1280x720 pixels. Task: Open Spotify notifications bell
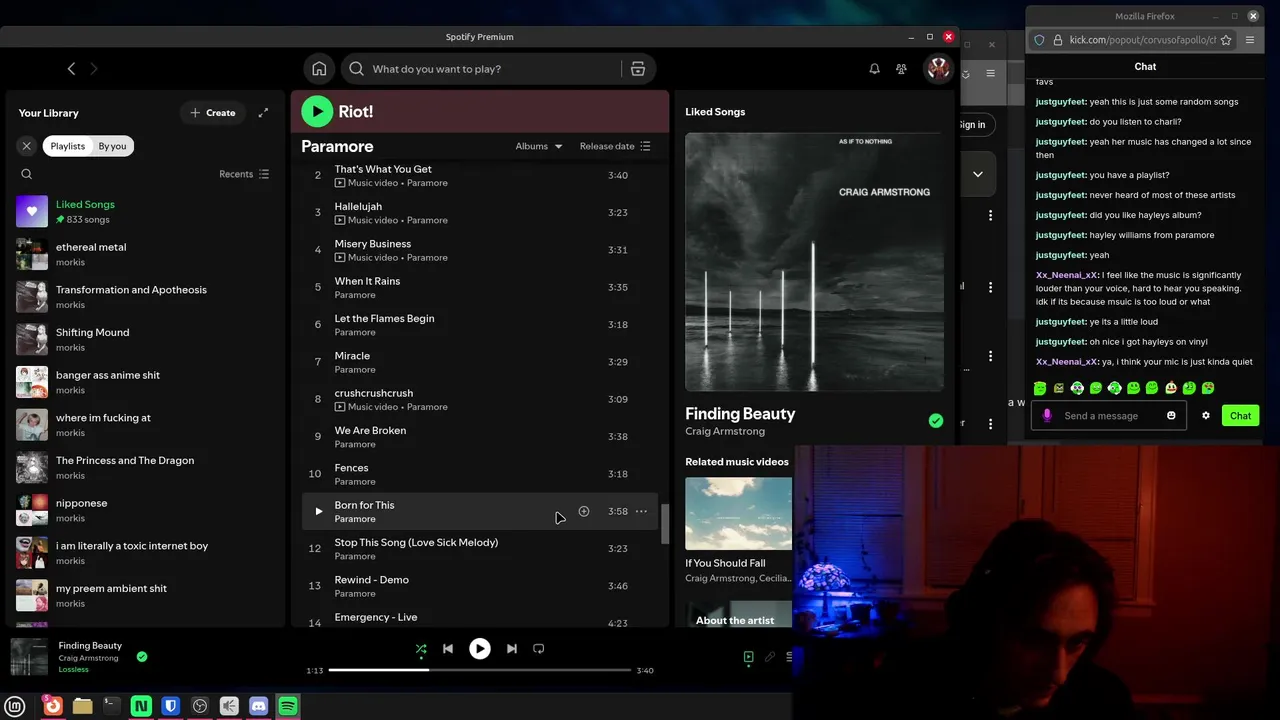(874, 69)
